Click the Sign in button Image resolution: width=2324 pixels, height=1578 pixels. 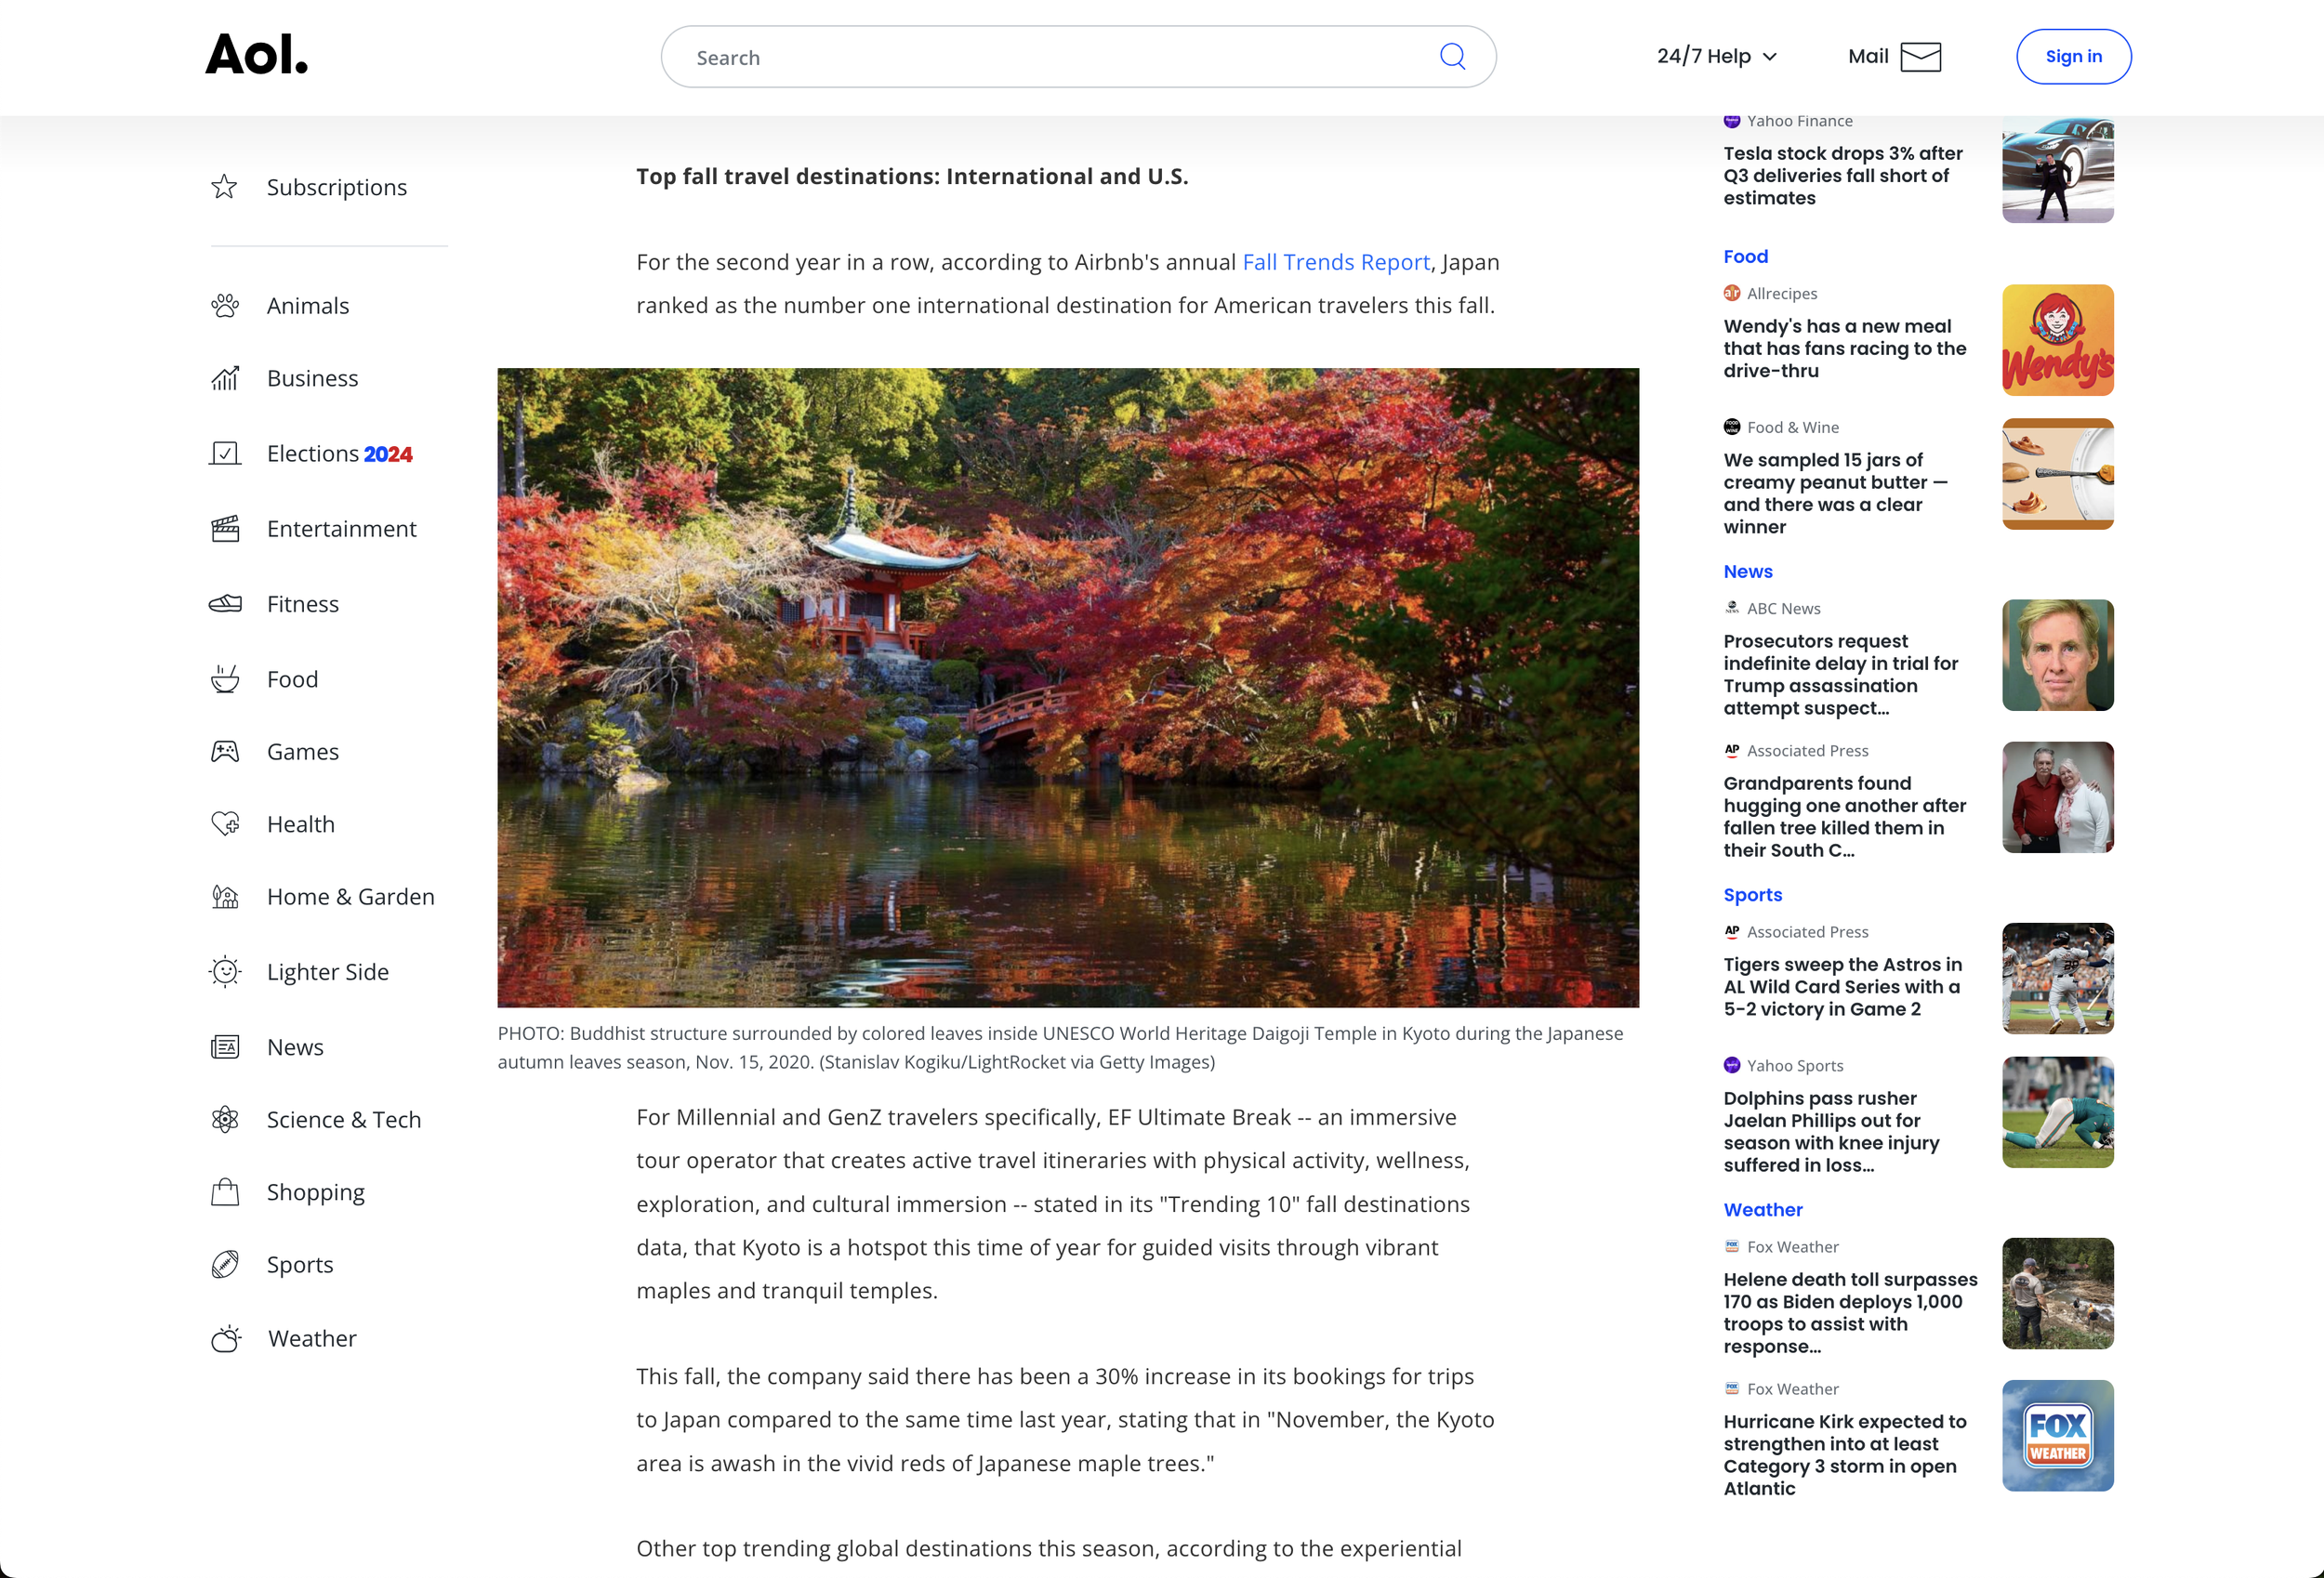tap(2073, 57)
